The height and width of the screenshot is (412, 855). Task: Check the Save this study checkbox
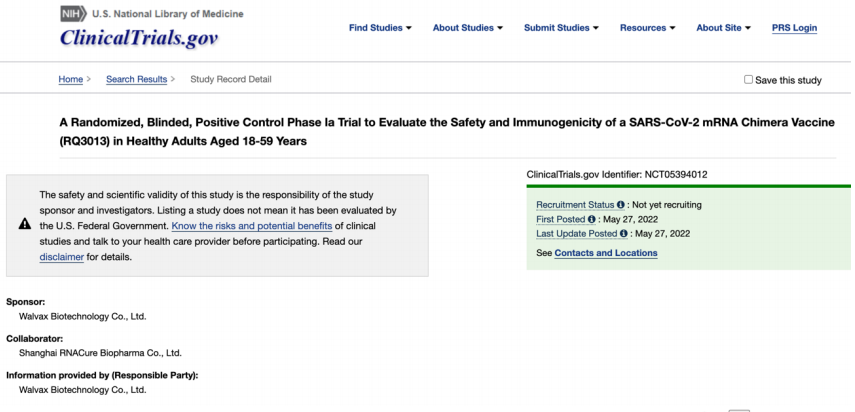[x=749, y=80]
